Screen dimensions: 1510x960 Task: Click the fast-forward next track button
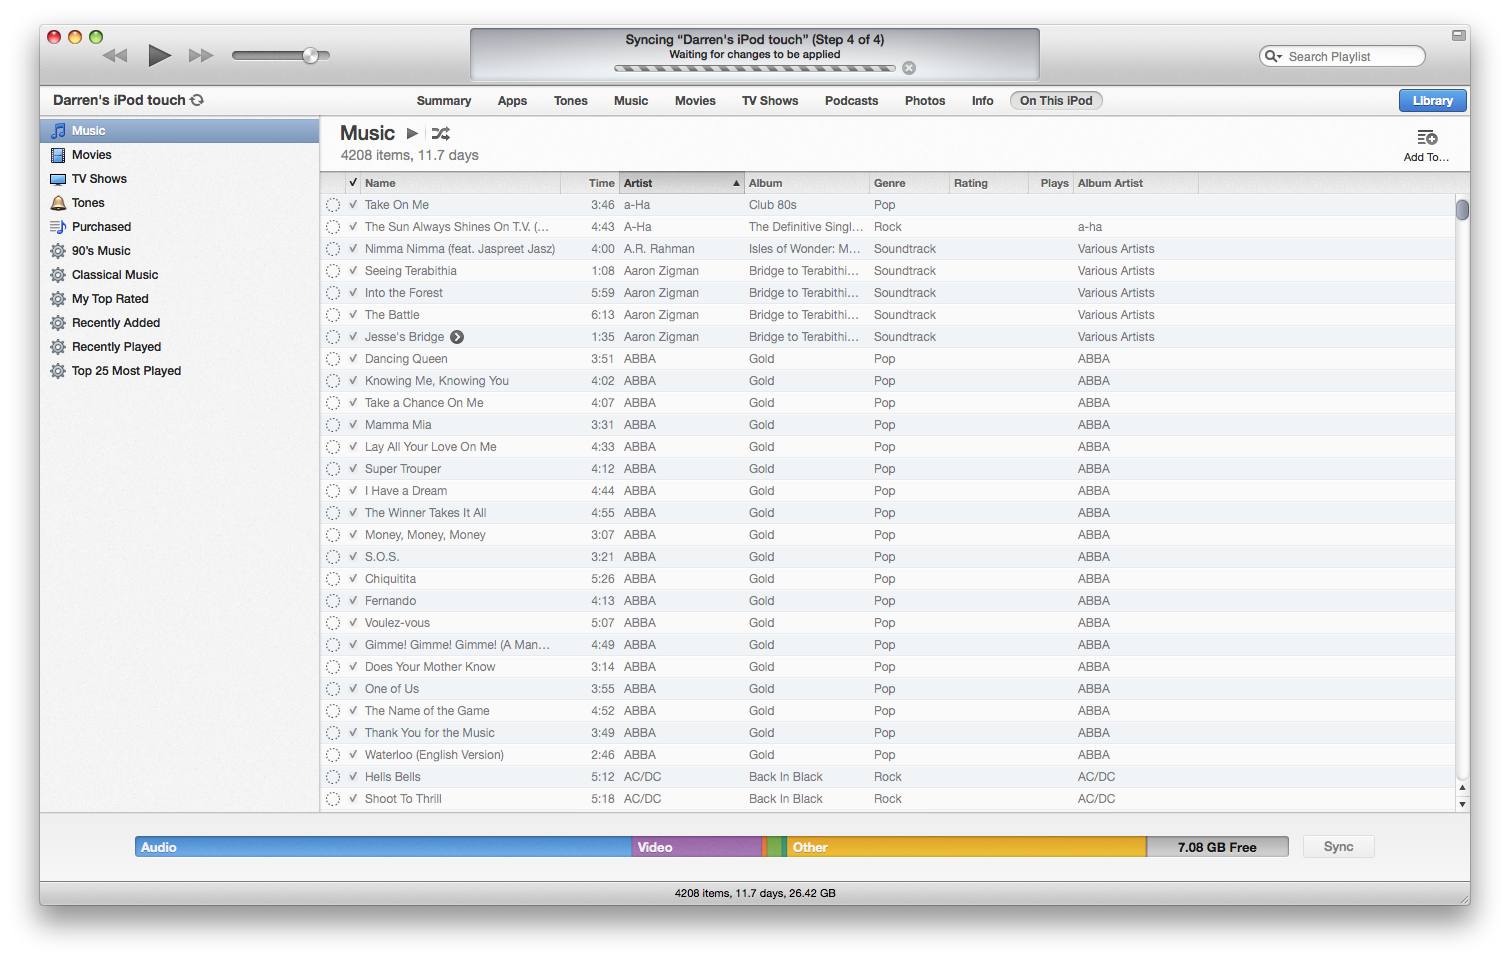click(x=201, y=55)
